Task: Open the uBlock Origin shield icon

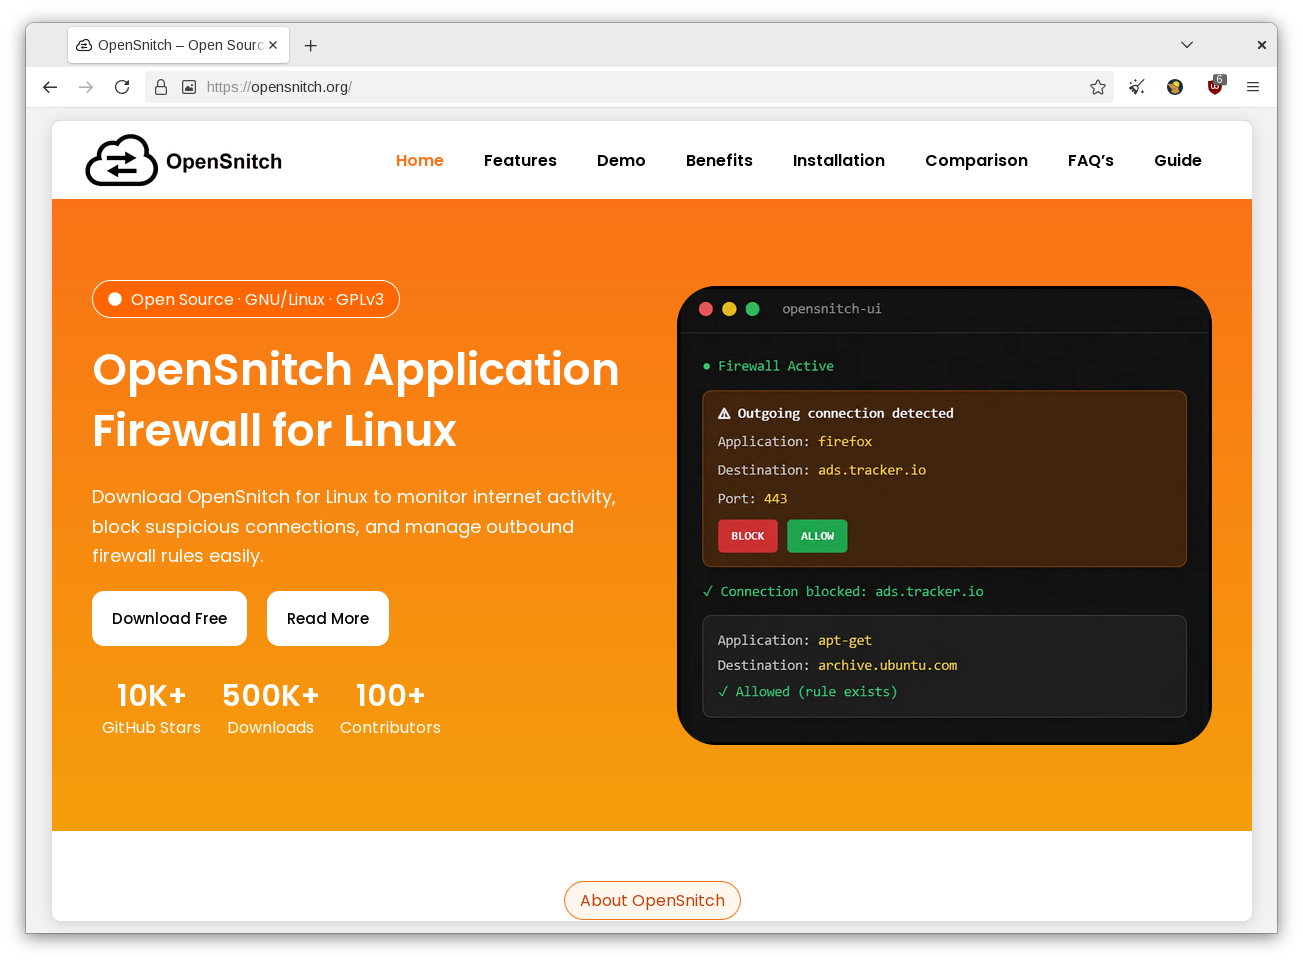Action: point(1215,86)
